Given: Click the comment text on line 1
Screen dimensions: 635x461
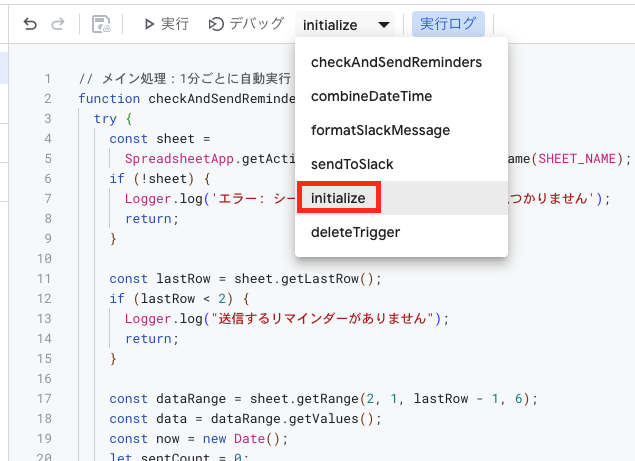Looking at the screenshot, I should coord(185,79).
